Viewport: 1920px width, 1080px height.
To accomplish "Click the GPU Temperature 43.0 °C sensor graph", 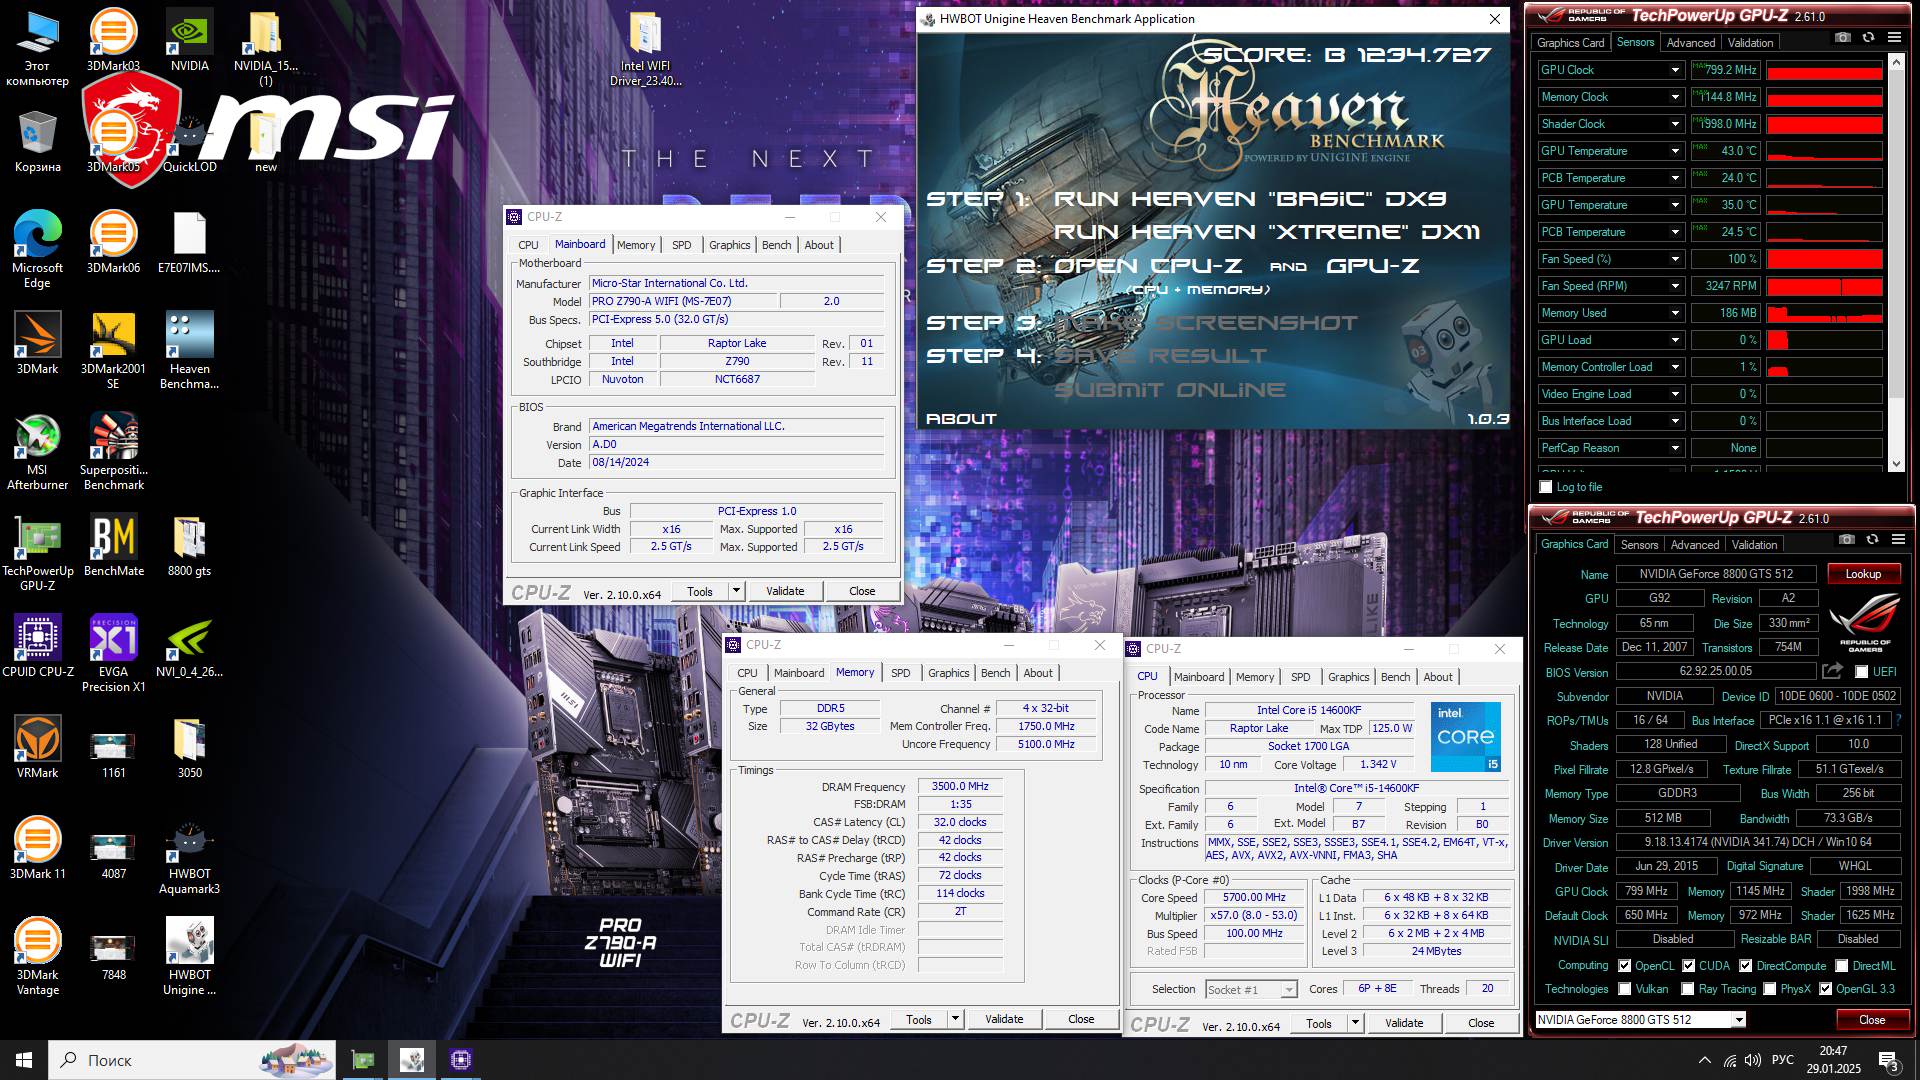I will coord(1825,151).
